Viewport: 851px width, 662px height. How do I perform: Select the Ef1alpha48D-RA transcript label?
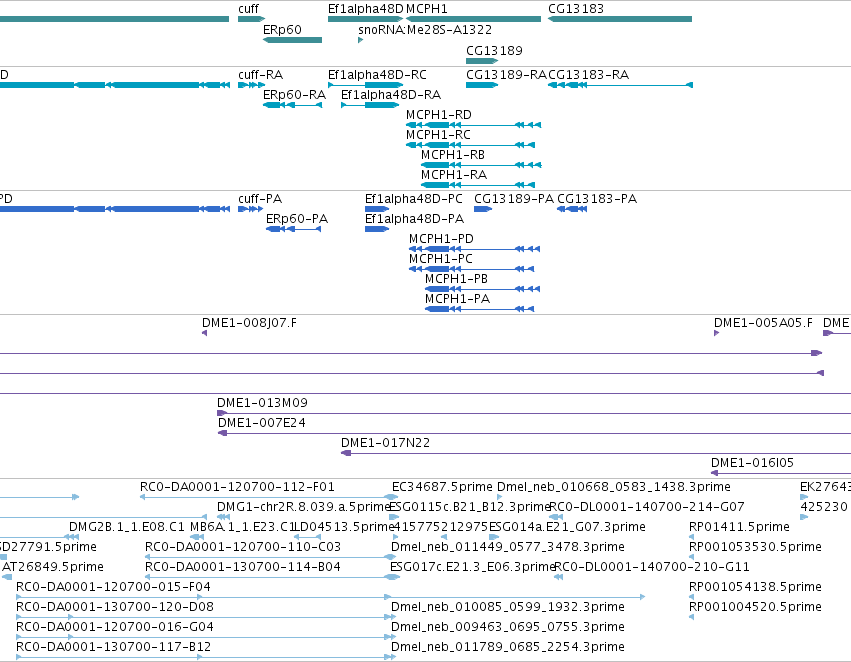(x=391, y=95)
